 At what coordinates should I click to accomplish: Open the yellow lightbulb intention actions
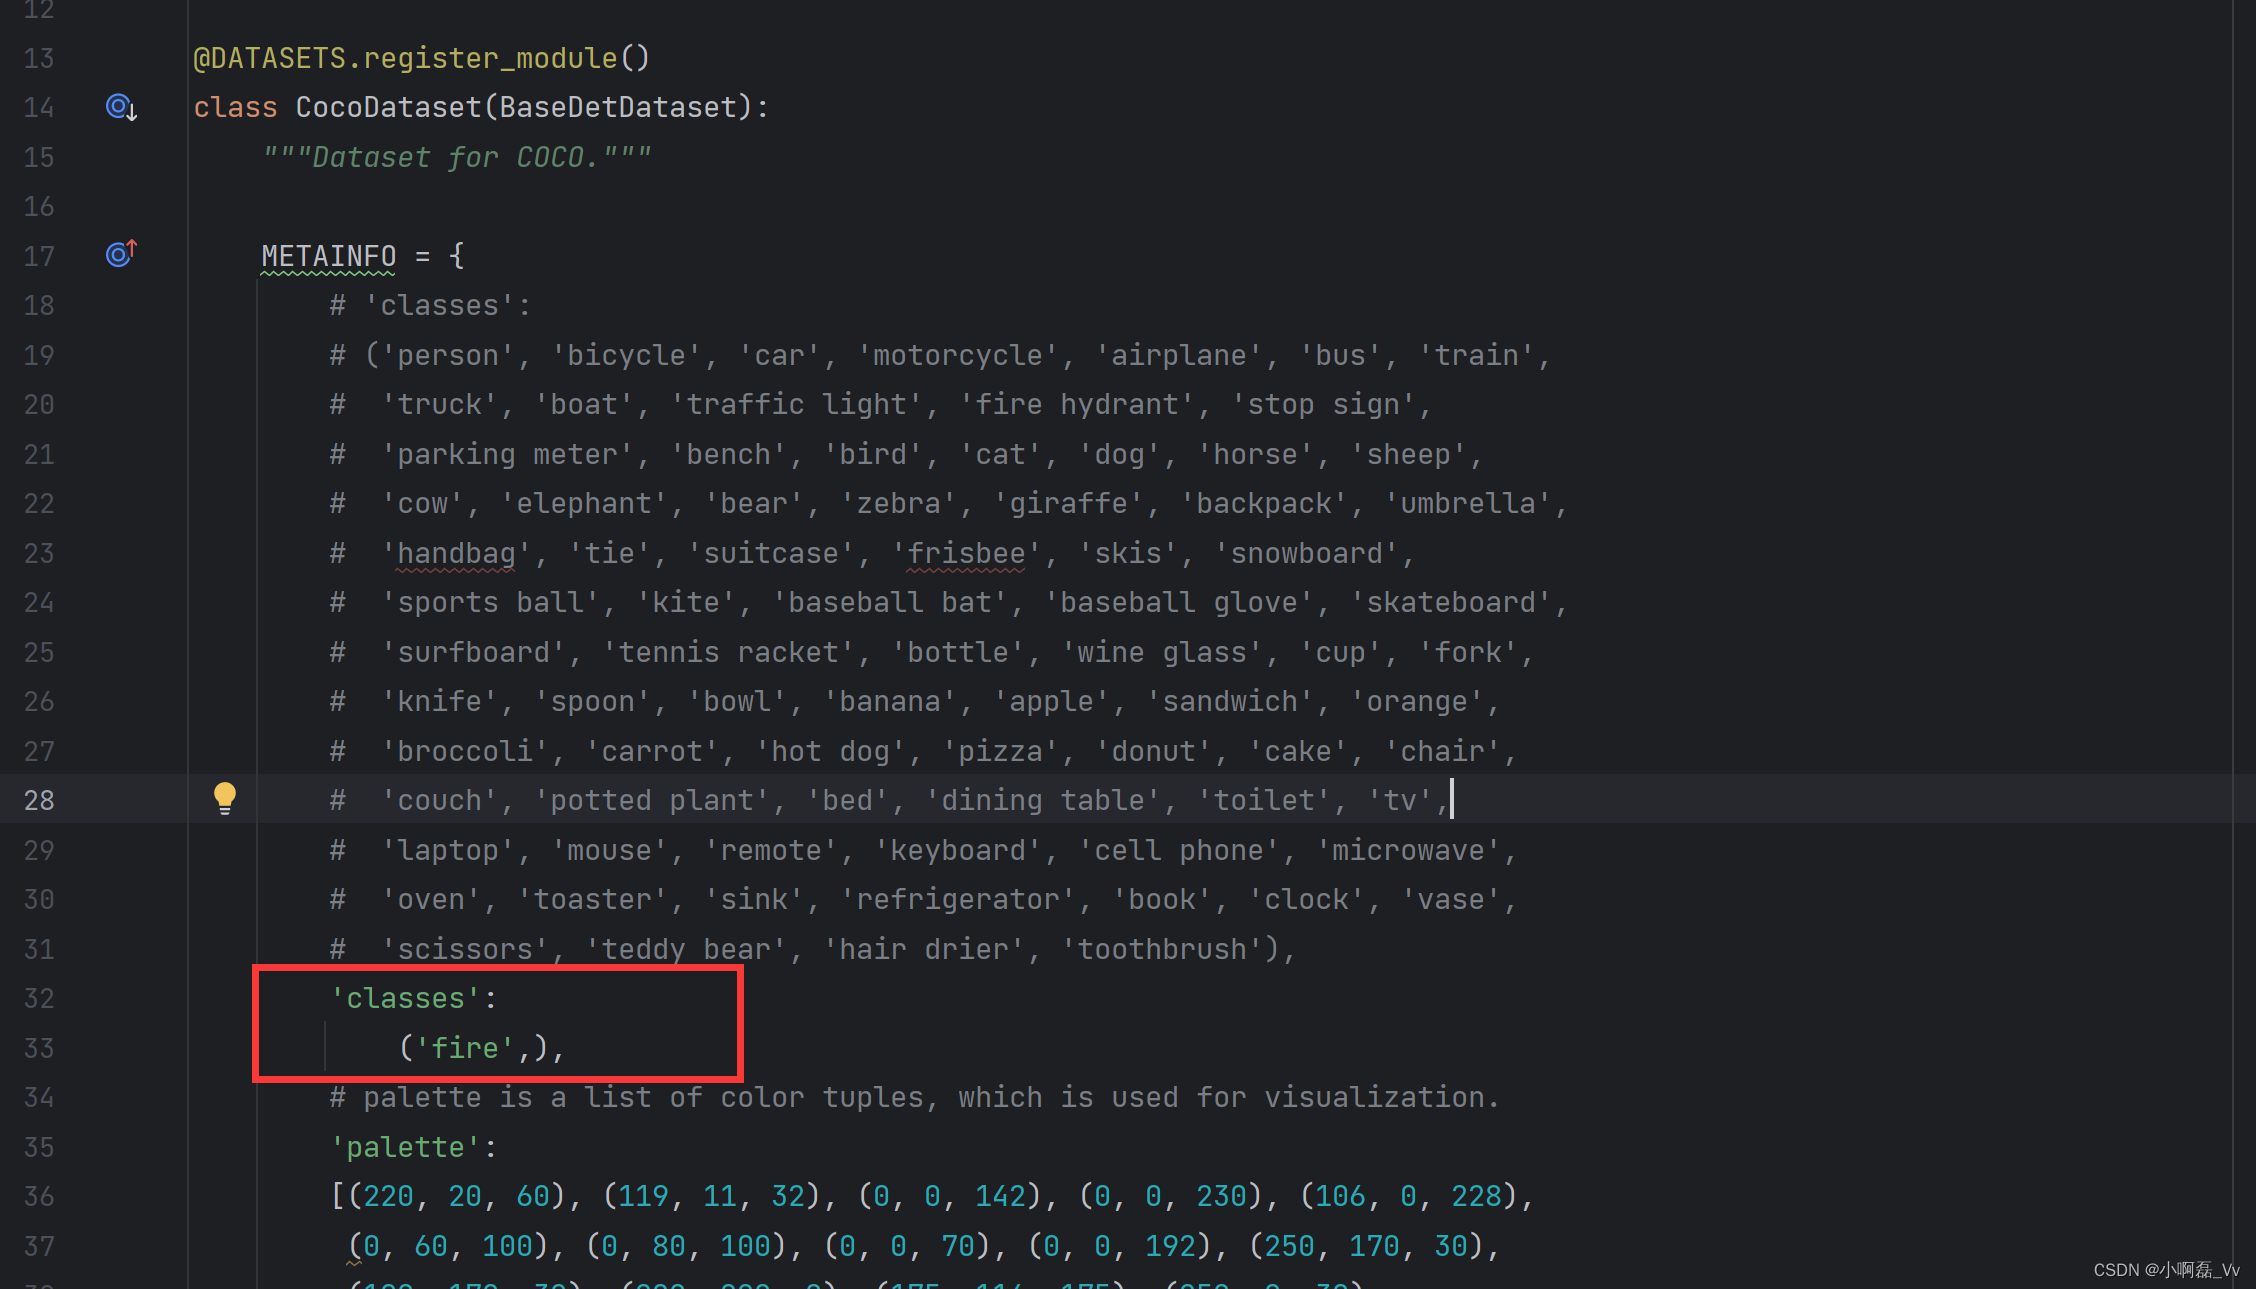coord(225,798)
